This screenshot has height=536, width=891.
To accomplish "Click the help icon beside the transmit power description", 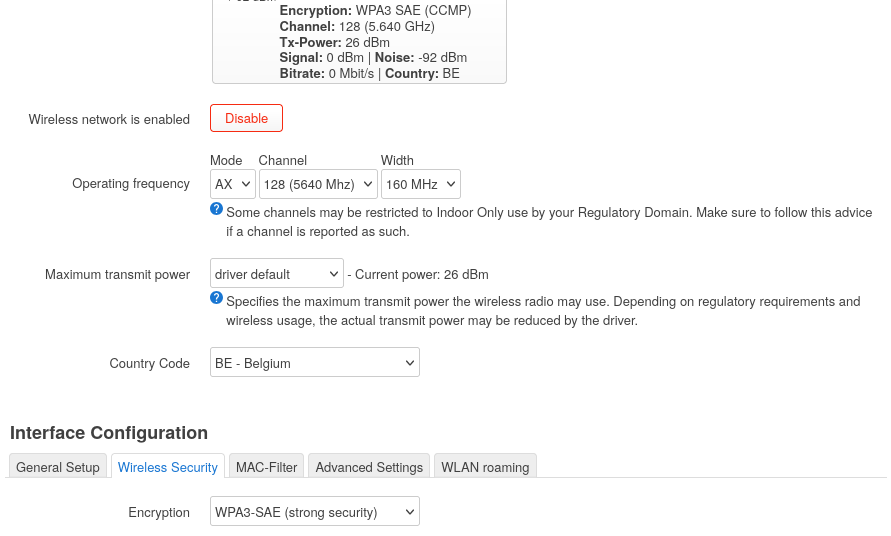I will (216, 297).
